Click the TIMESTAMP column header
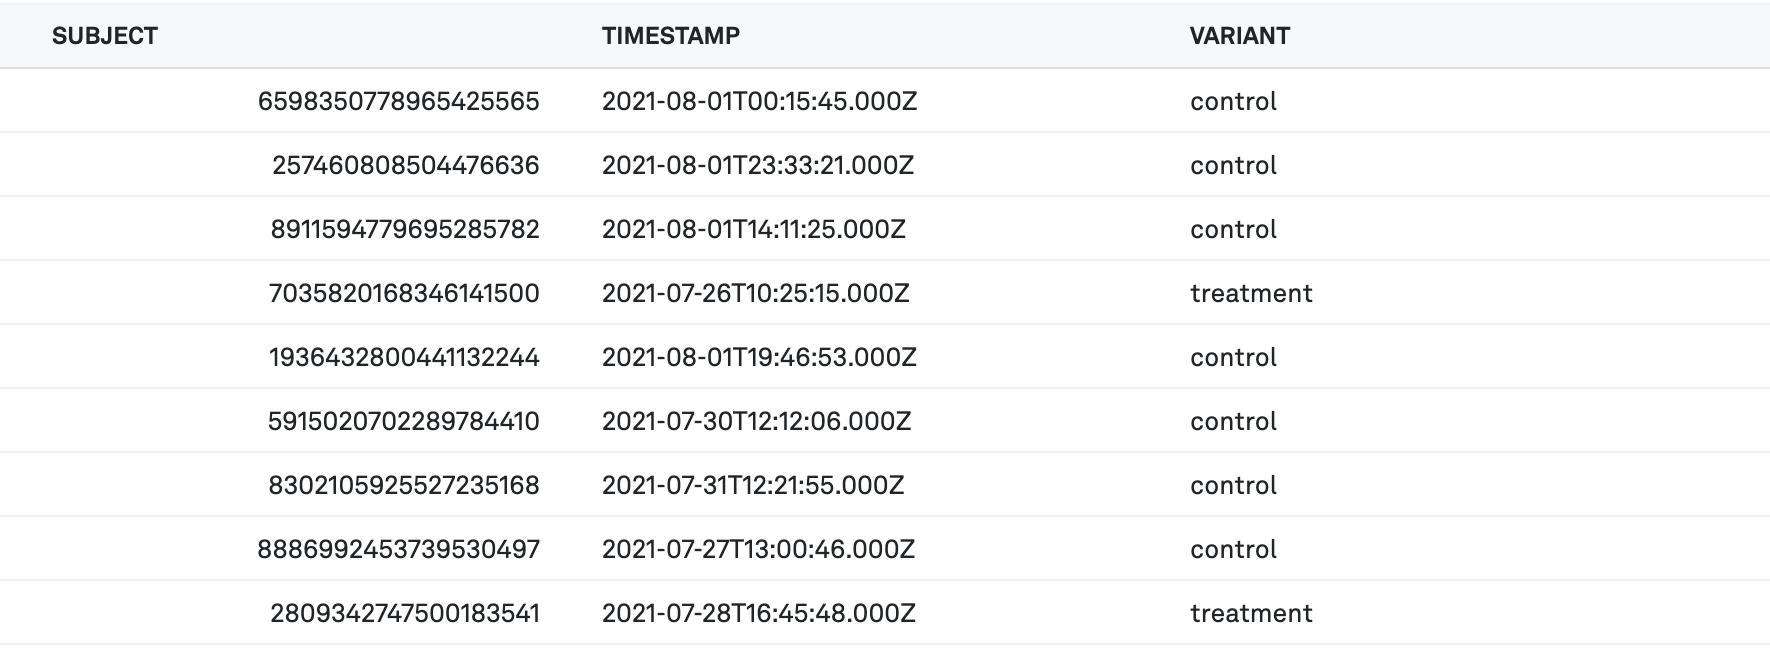 tap(671, 36)
